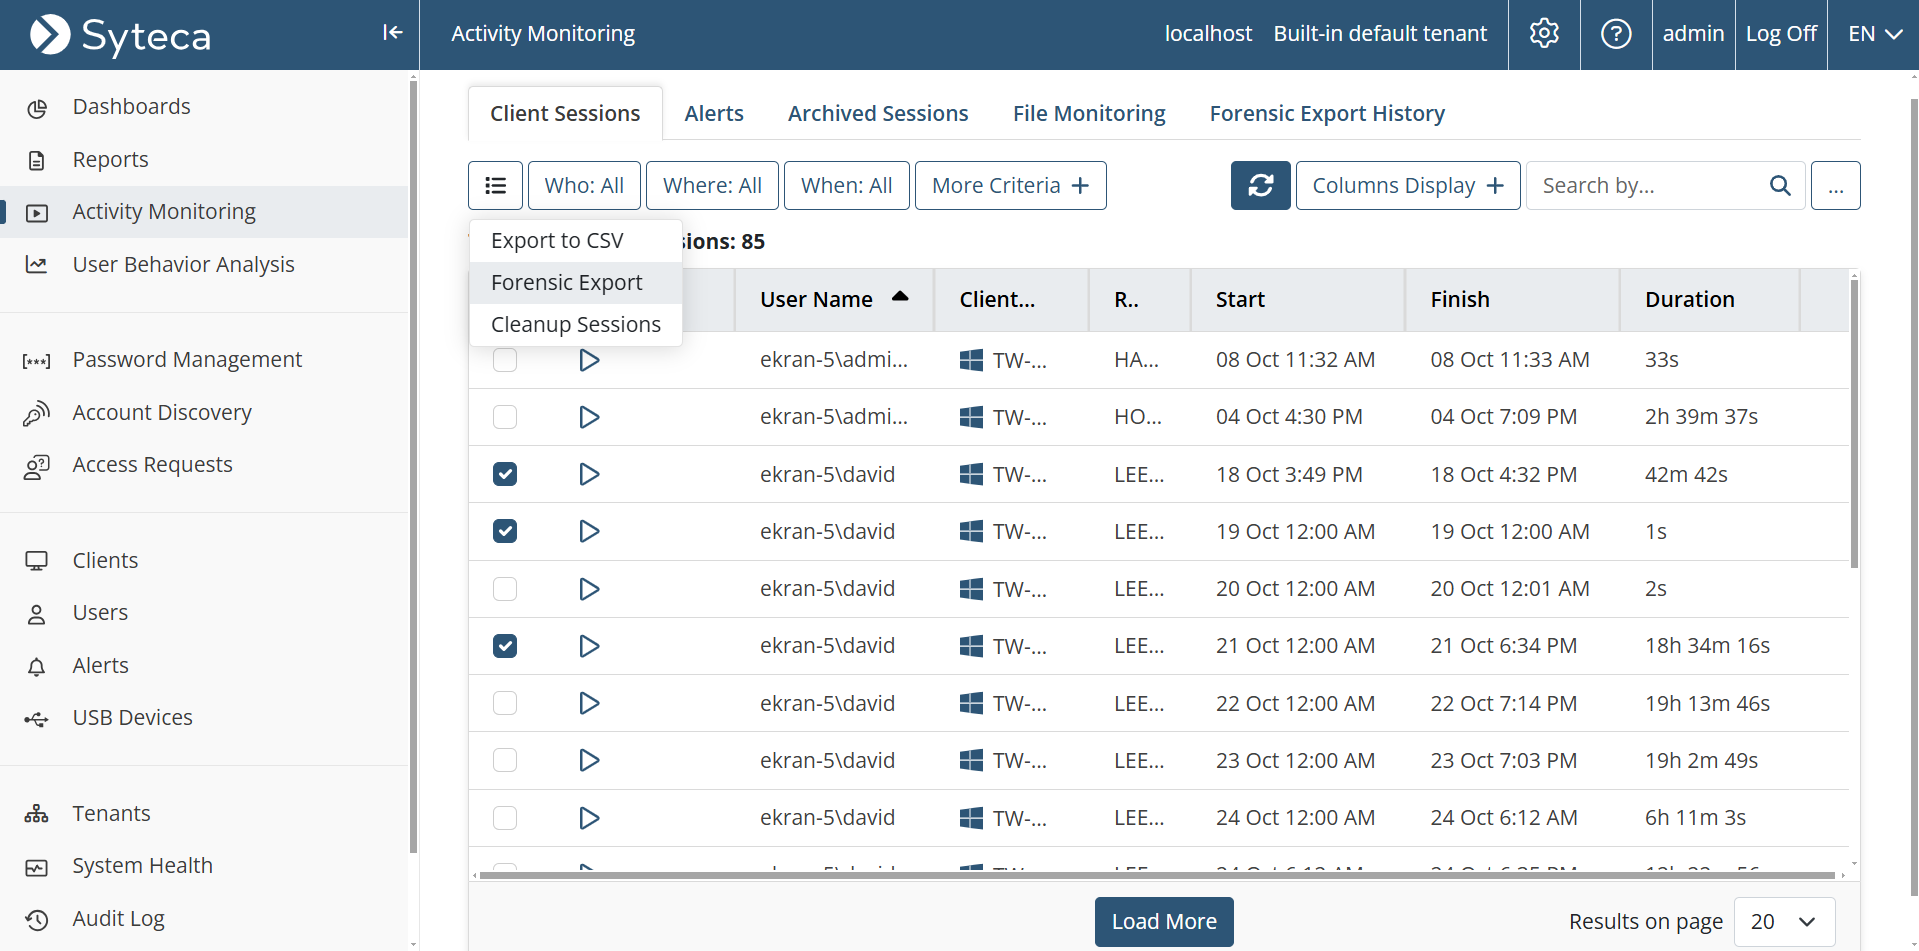
Task: Click the Load More button
Action: [1164, 921]
